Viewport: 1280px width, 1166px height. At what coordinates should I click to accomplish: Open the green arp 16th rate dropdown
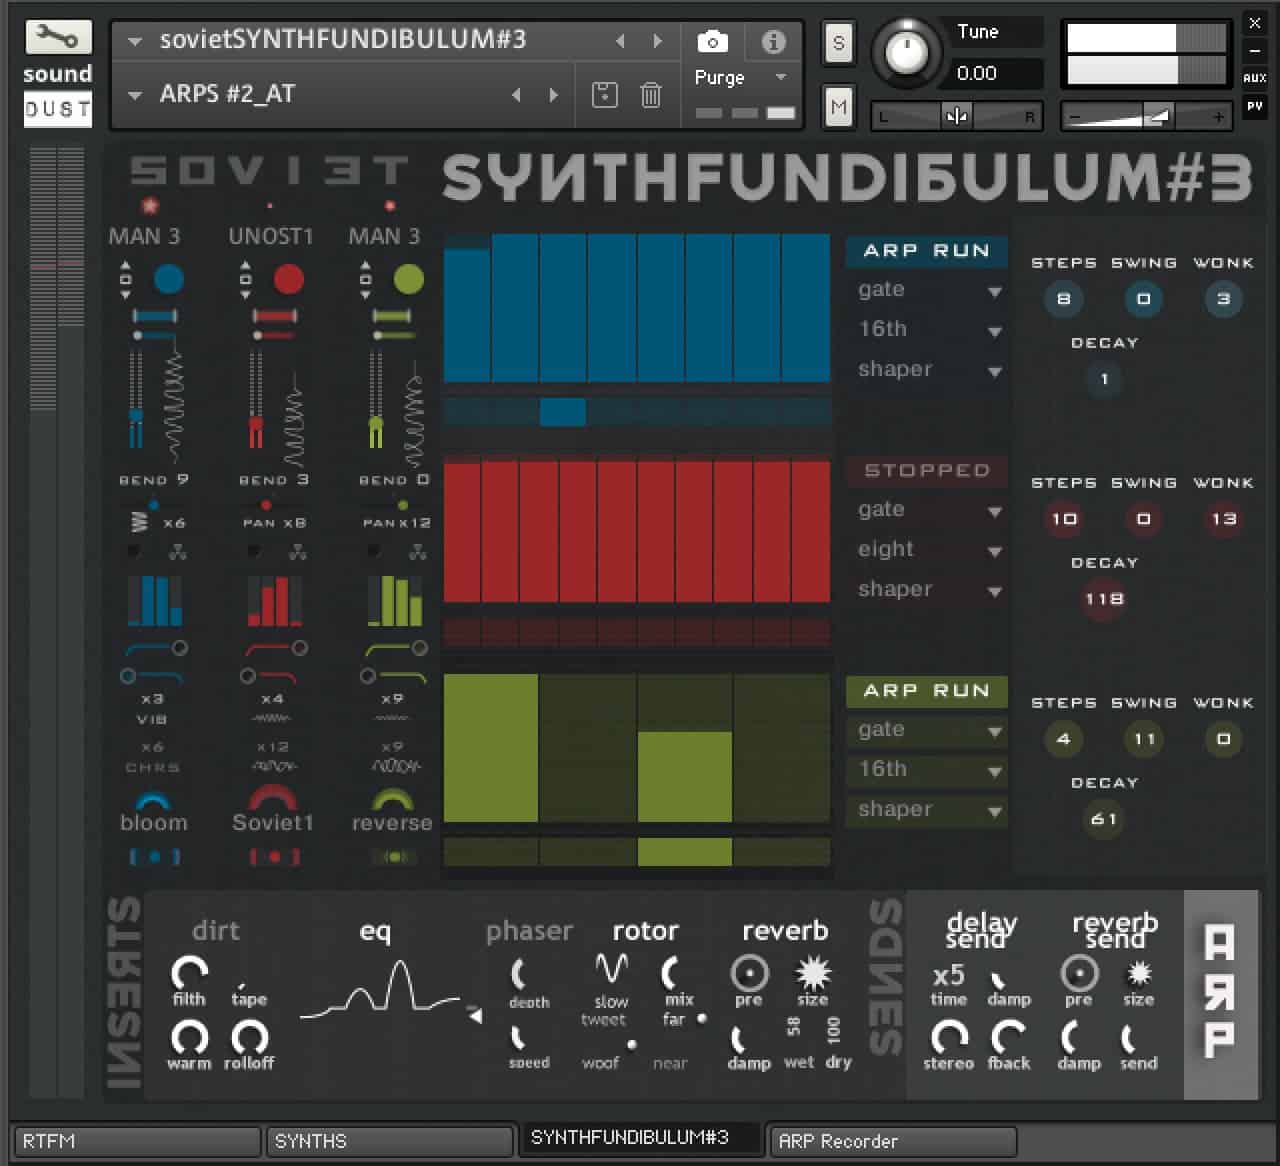(x=926, y=769)
